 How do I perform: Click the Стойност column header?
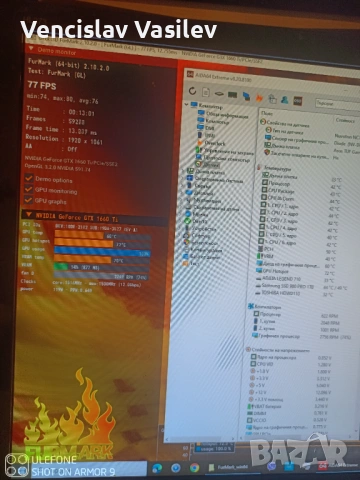345,121
